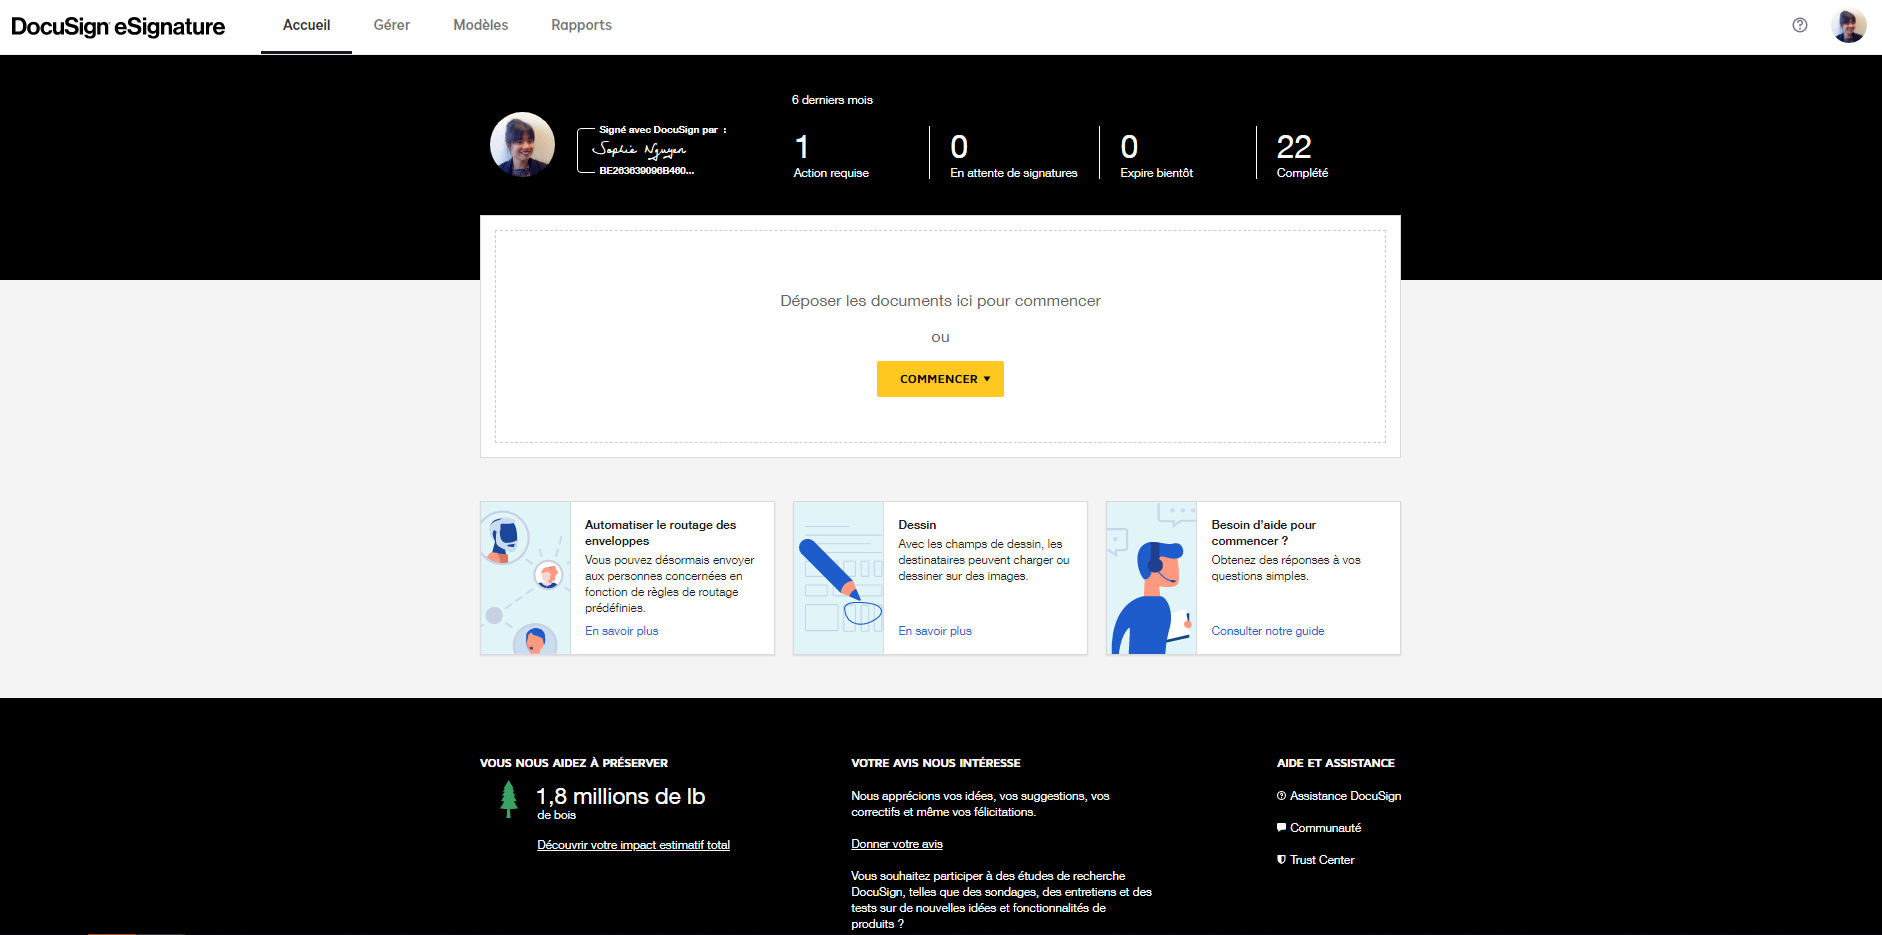Click the VOTRE AVIS NOUS INTÉRESSE heading
This screenshot has width=1882, height=935.
[936, 763]
